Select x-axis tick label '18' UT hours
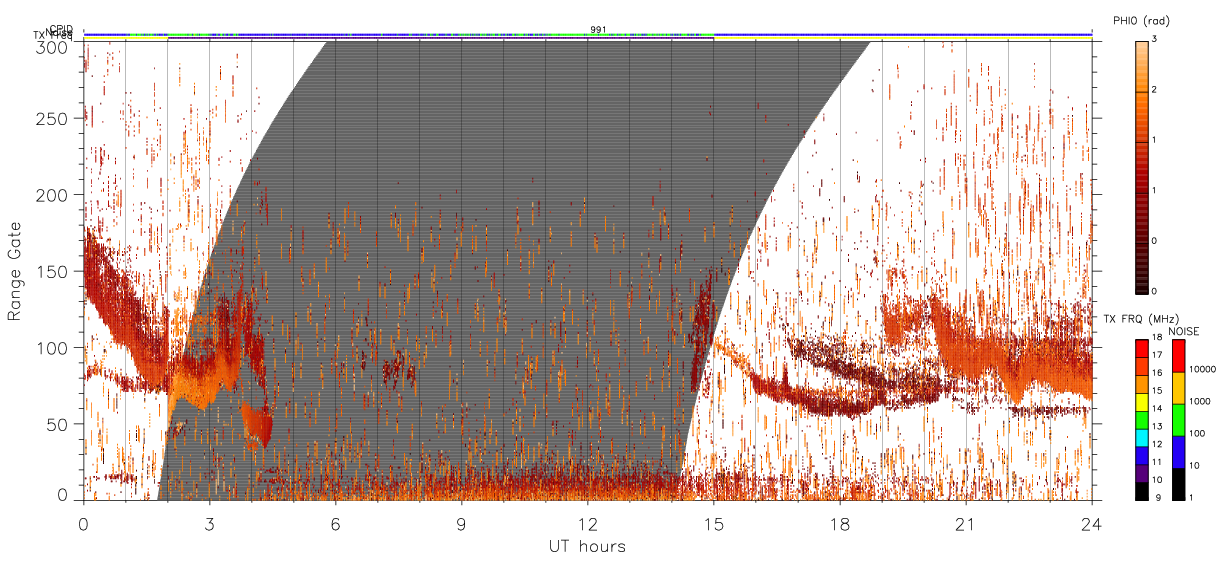1228x567 pixels. [x=840, y=524]
